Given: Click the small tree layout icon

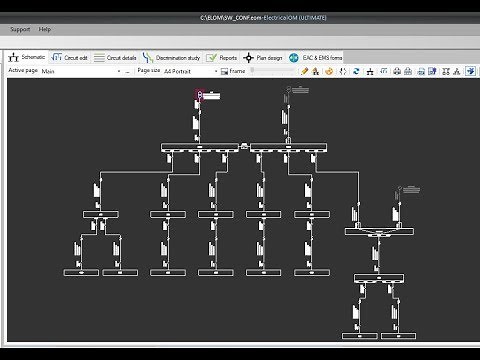Looking at the screenshot, I should click(x=457, y=71).
